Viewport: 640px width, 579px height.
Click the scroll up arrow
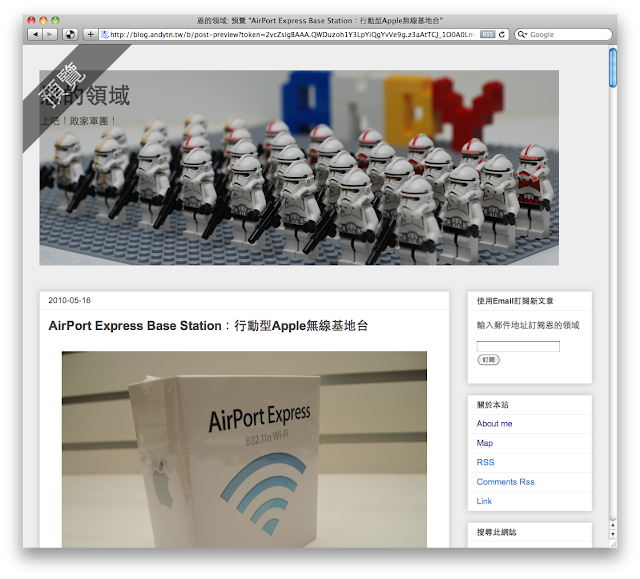point(613,524)
